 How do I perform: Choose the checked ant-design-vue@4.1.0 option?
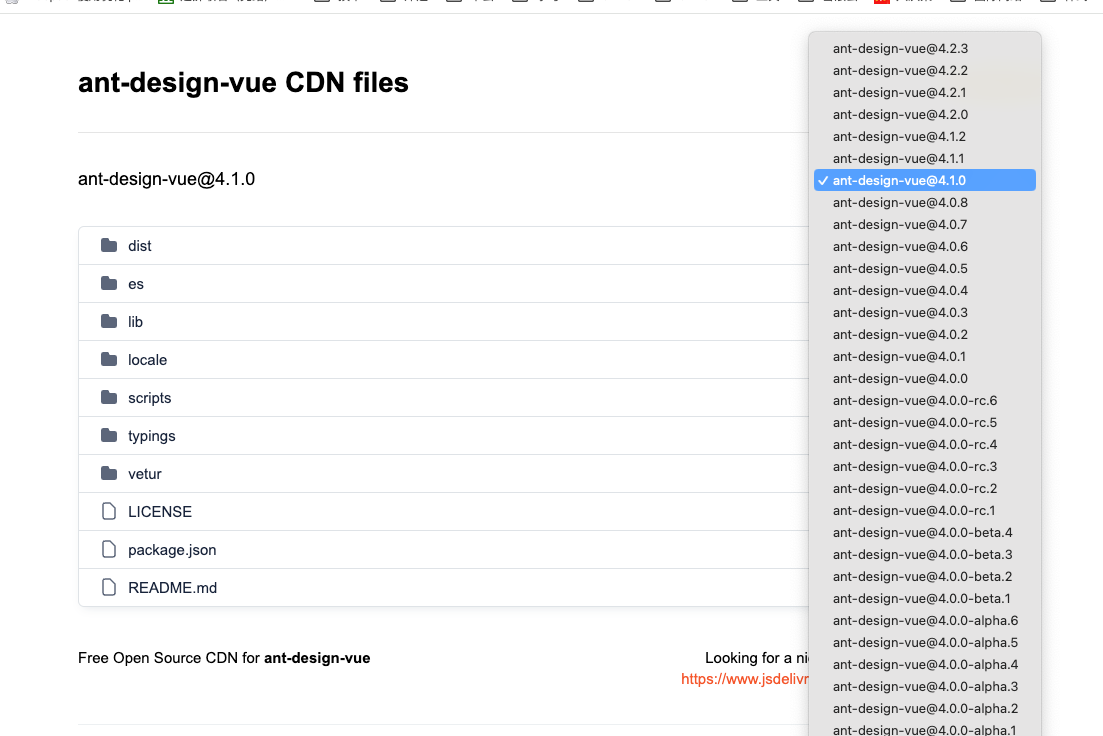click(924, 180)
